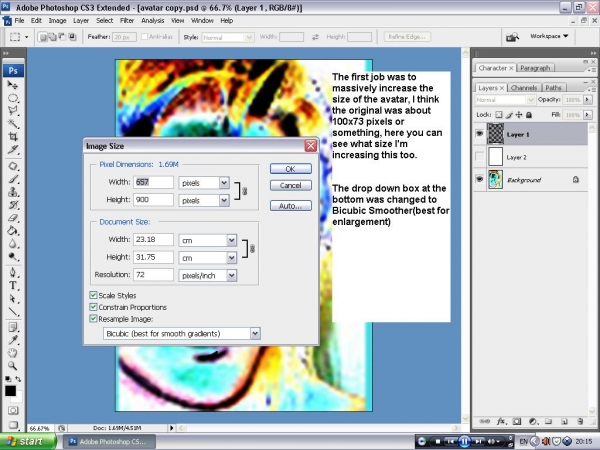600x450 pixels.
Task: Open Resolution pixels/inch dropdown
Action: tap(232, 275)
